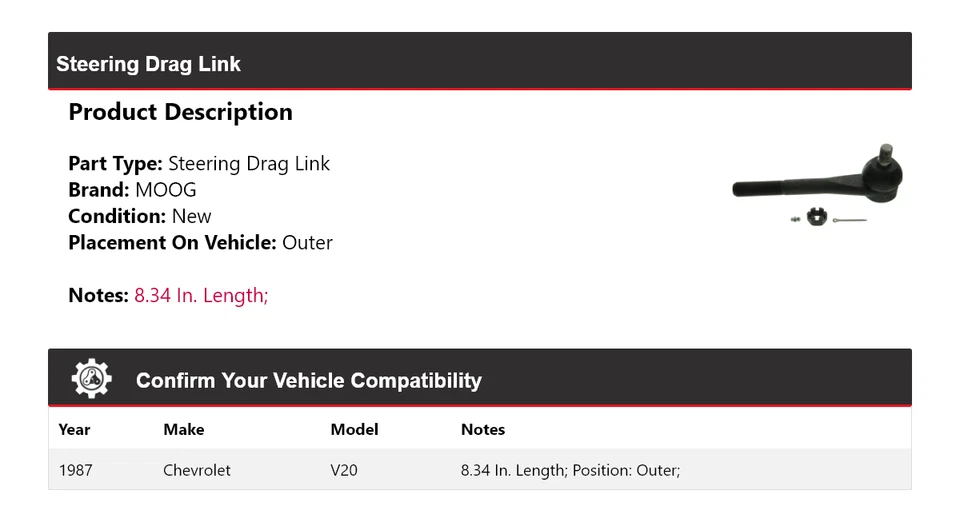Screen dimensions: 960x522
Task: Click the gear compatibility icon
Action: click(92, 379)
